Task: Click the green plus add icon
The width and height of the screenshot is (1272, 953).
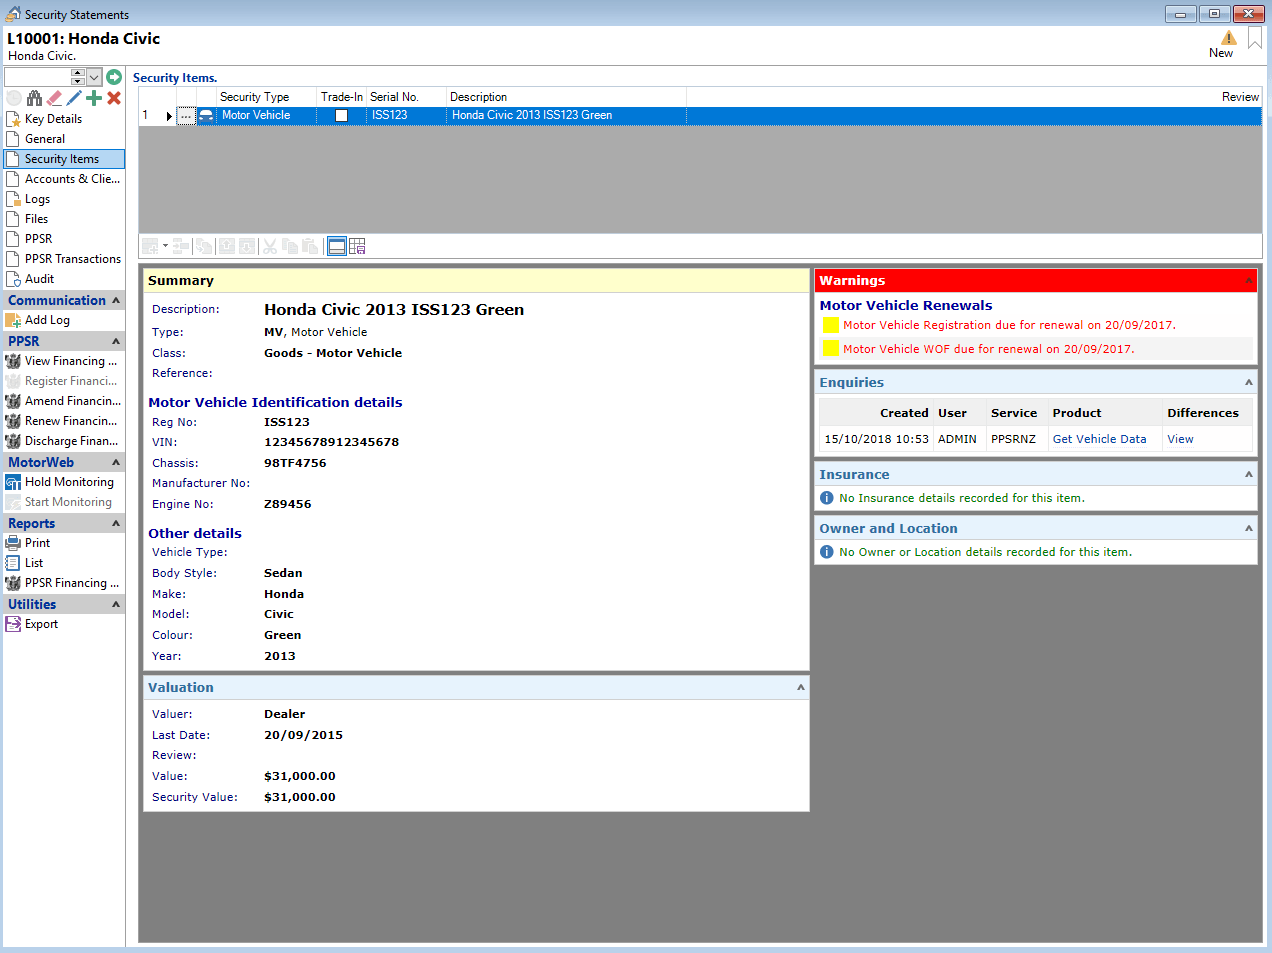Action: (x=94, y=98)
